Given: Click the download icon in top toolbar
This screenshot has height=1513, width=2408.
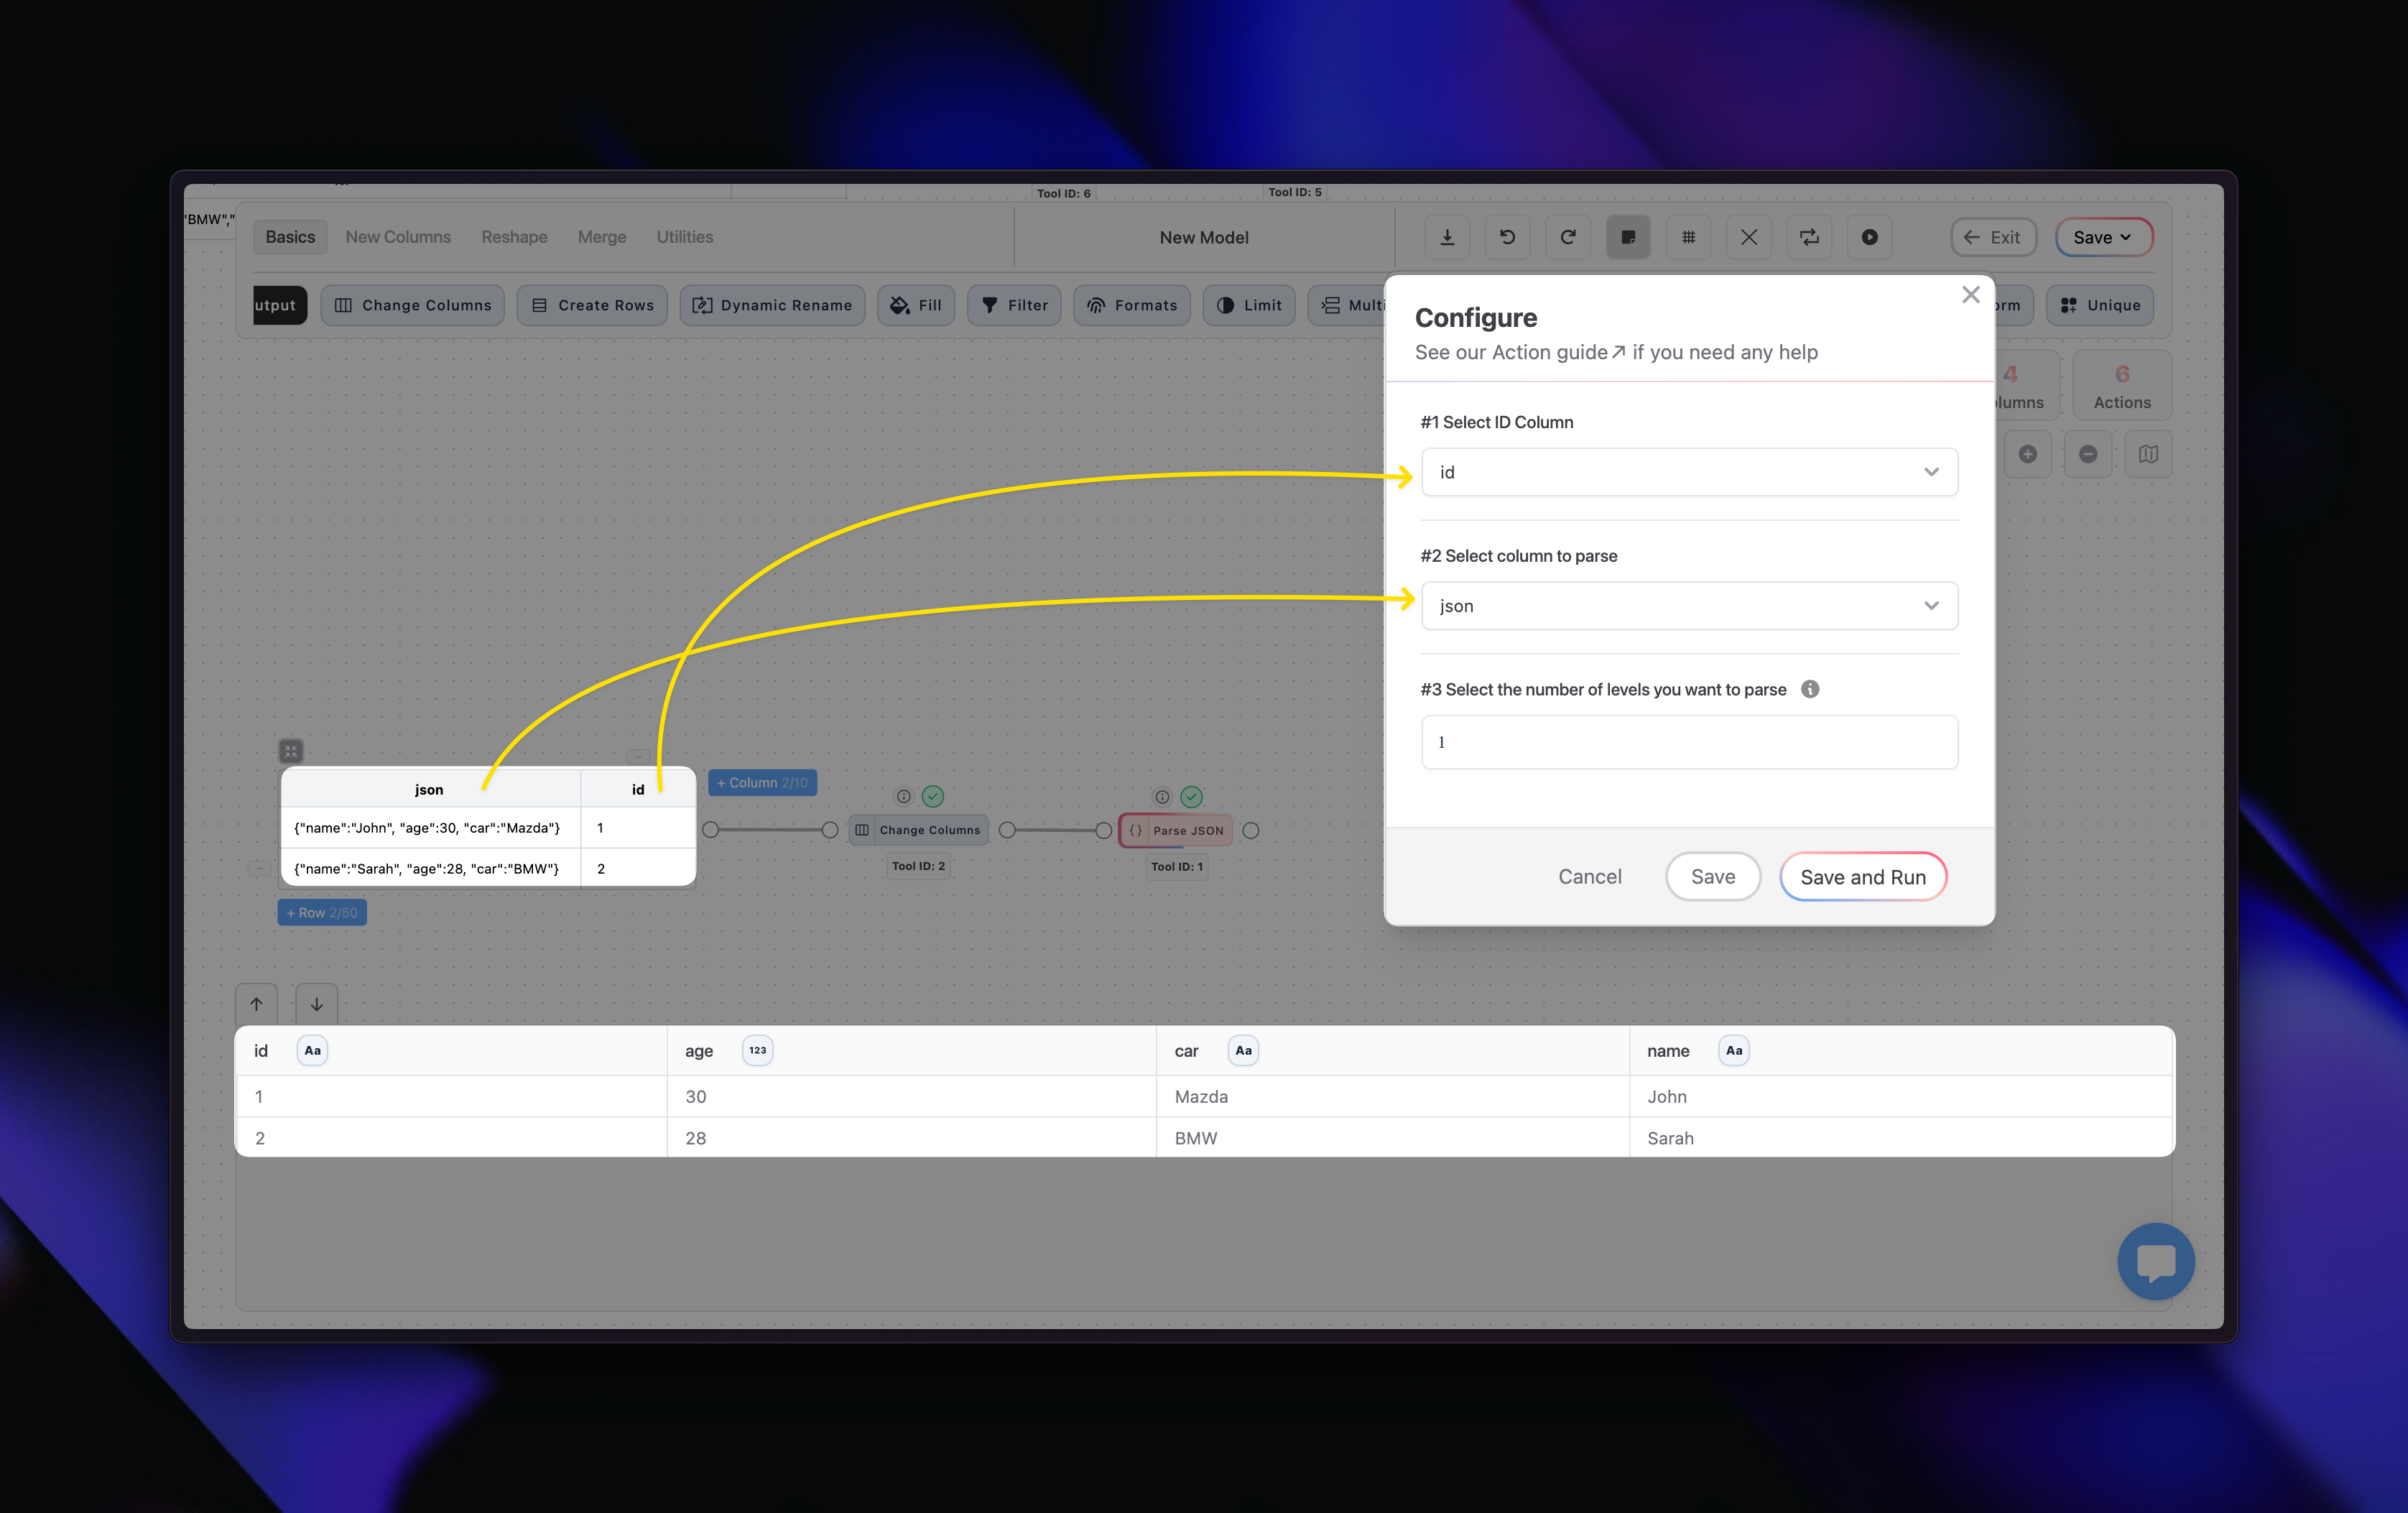Looking at the screenshot, I should coord(1447,237).
